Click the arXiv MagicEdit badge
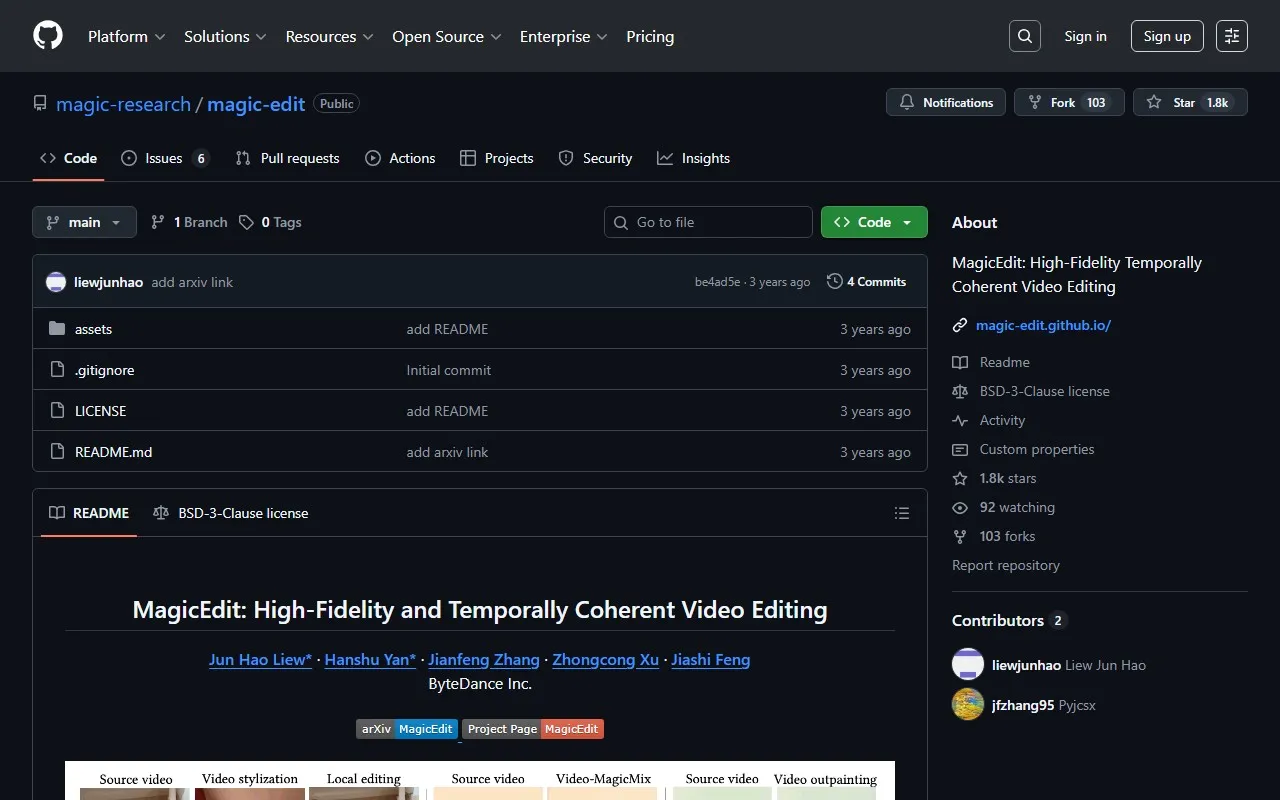 pyautogui.click(x=407, y=729)
